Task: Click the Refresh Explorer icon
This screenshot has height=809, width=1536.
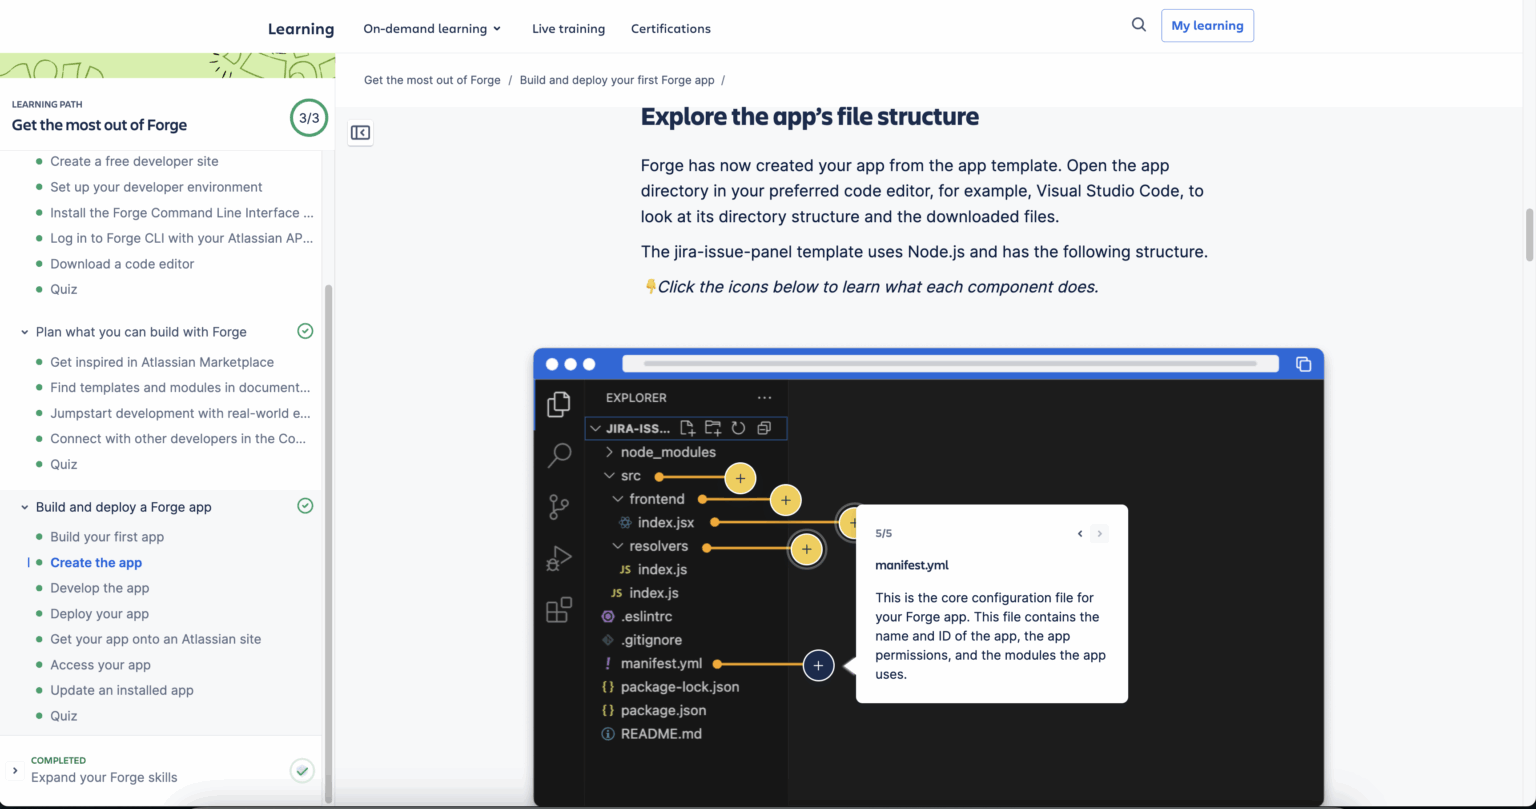Action: 737,427
